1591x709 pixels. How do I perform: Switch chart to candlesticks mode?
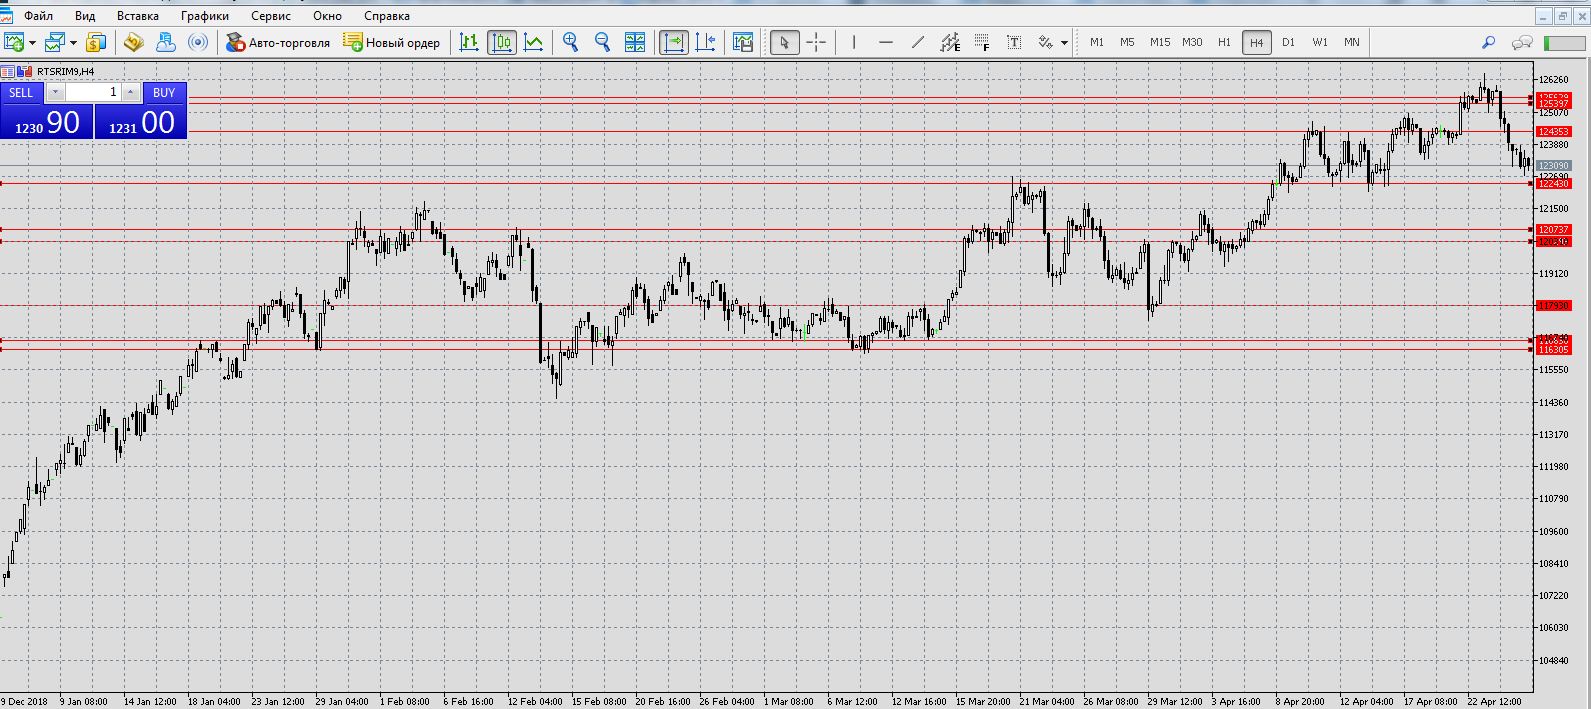click(502, 42)
